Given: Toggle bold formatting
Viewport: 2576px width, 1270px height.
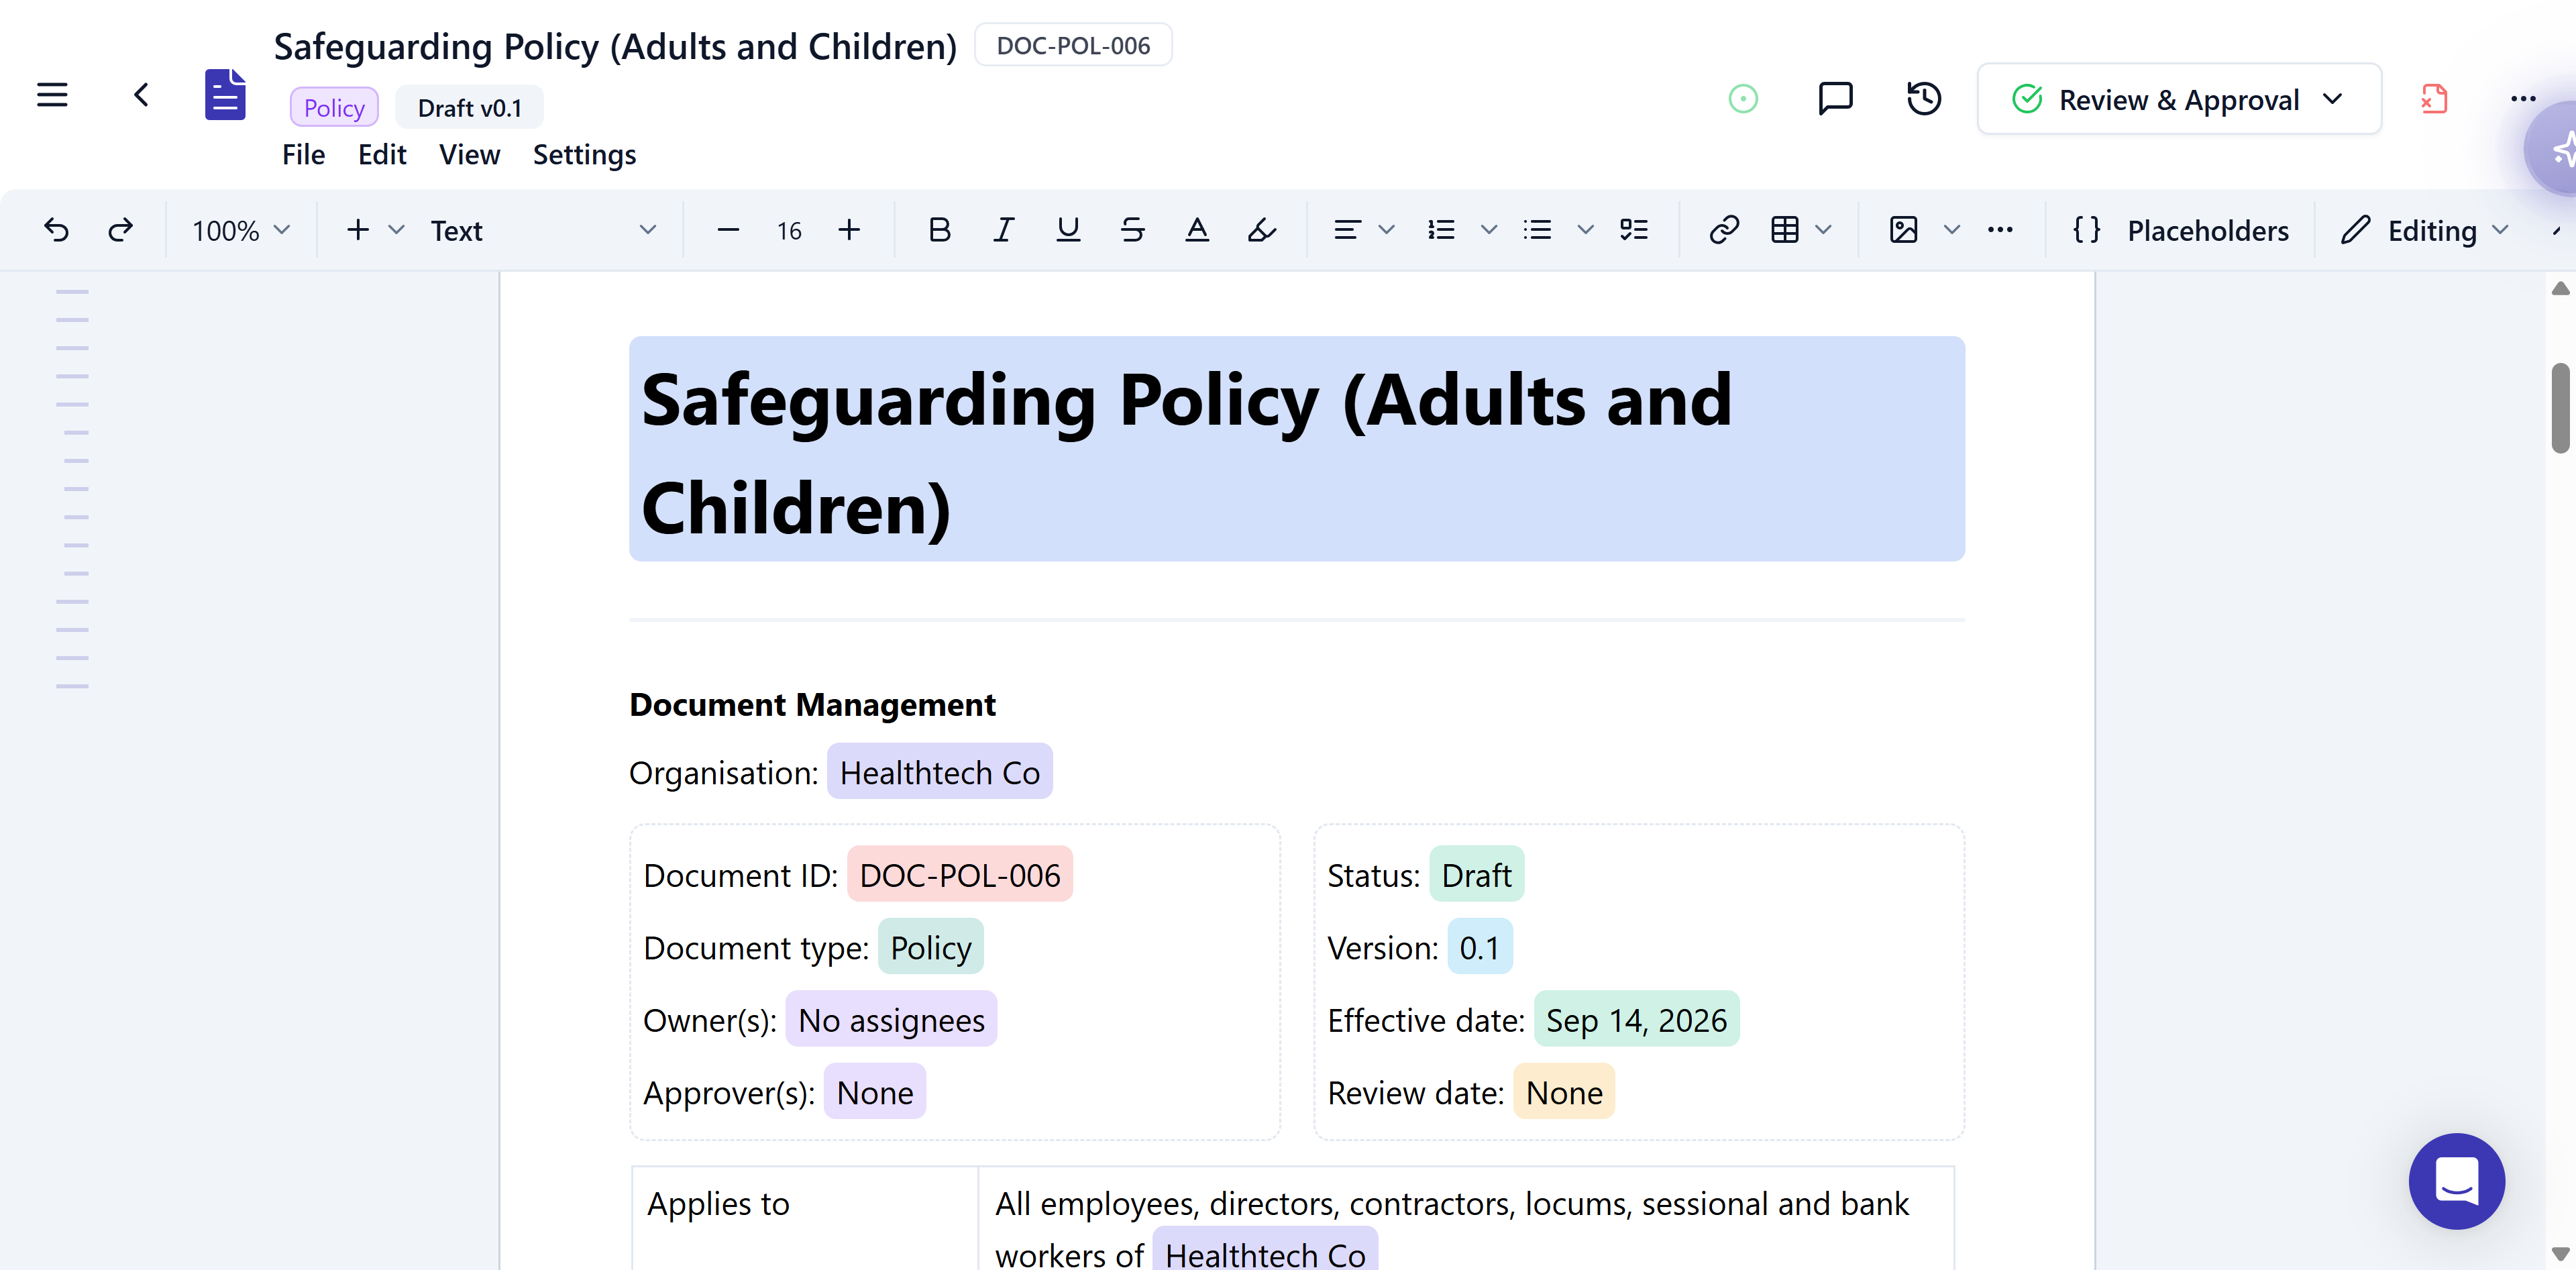Looking at the screenshot, I should click(939, 230).
